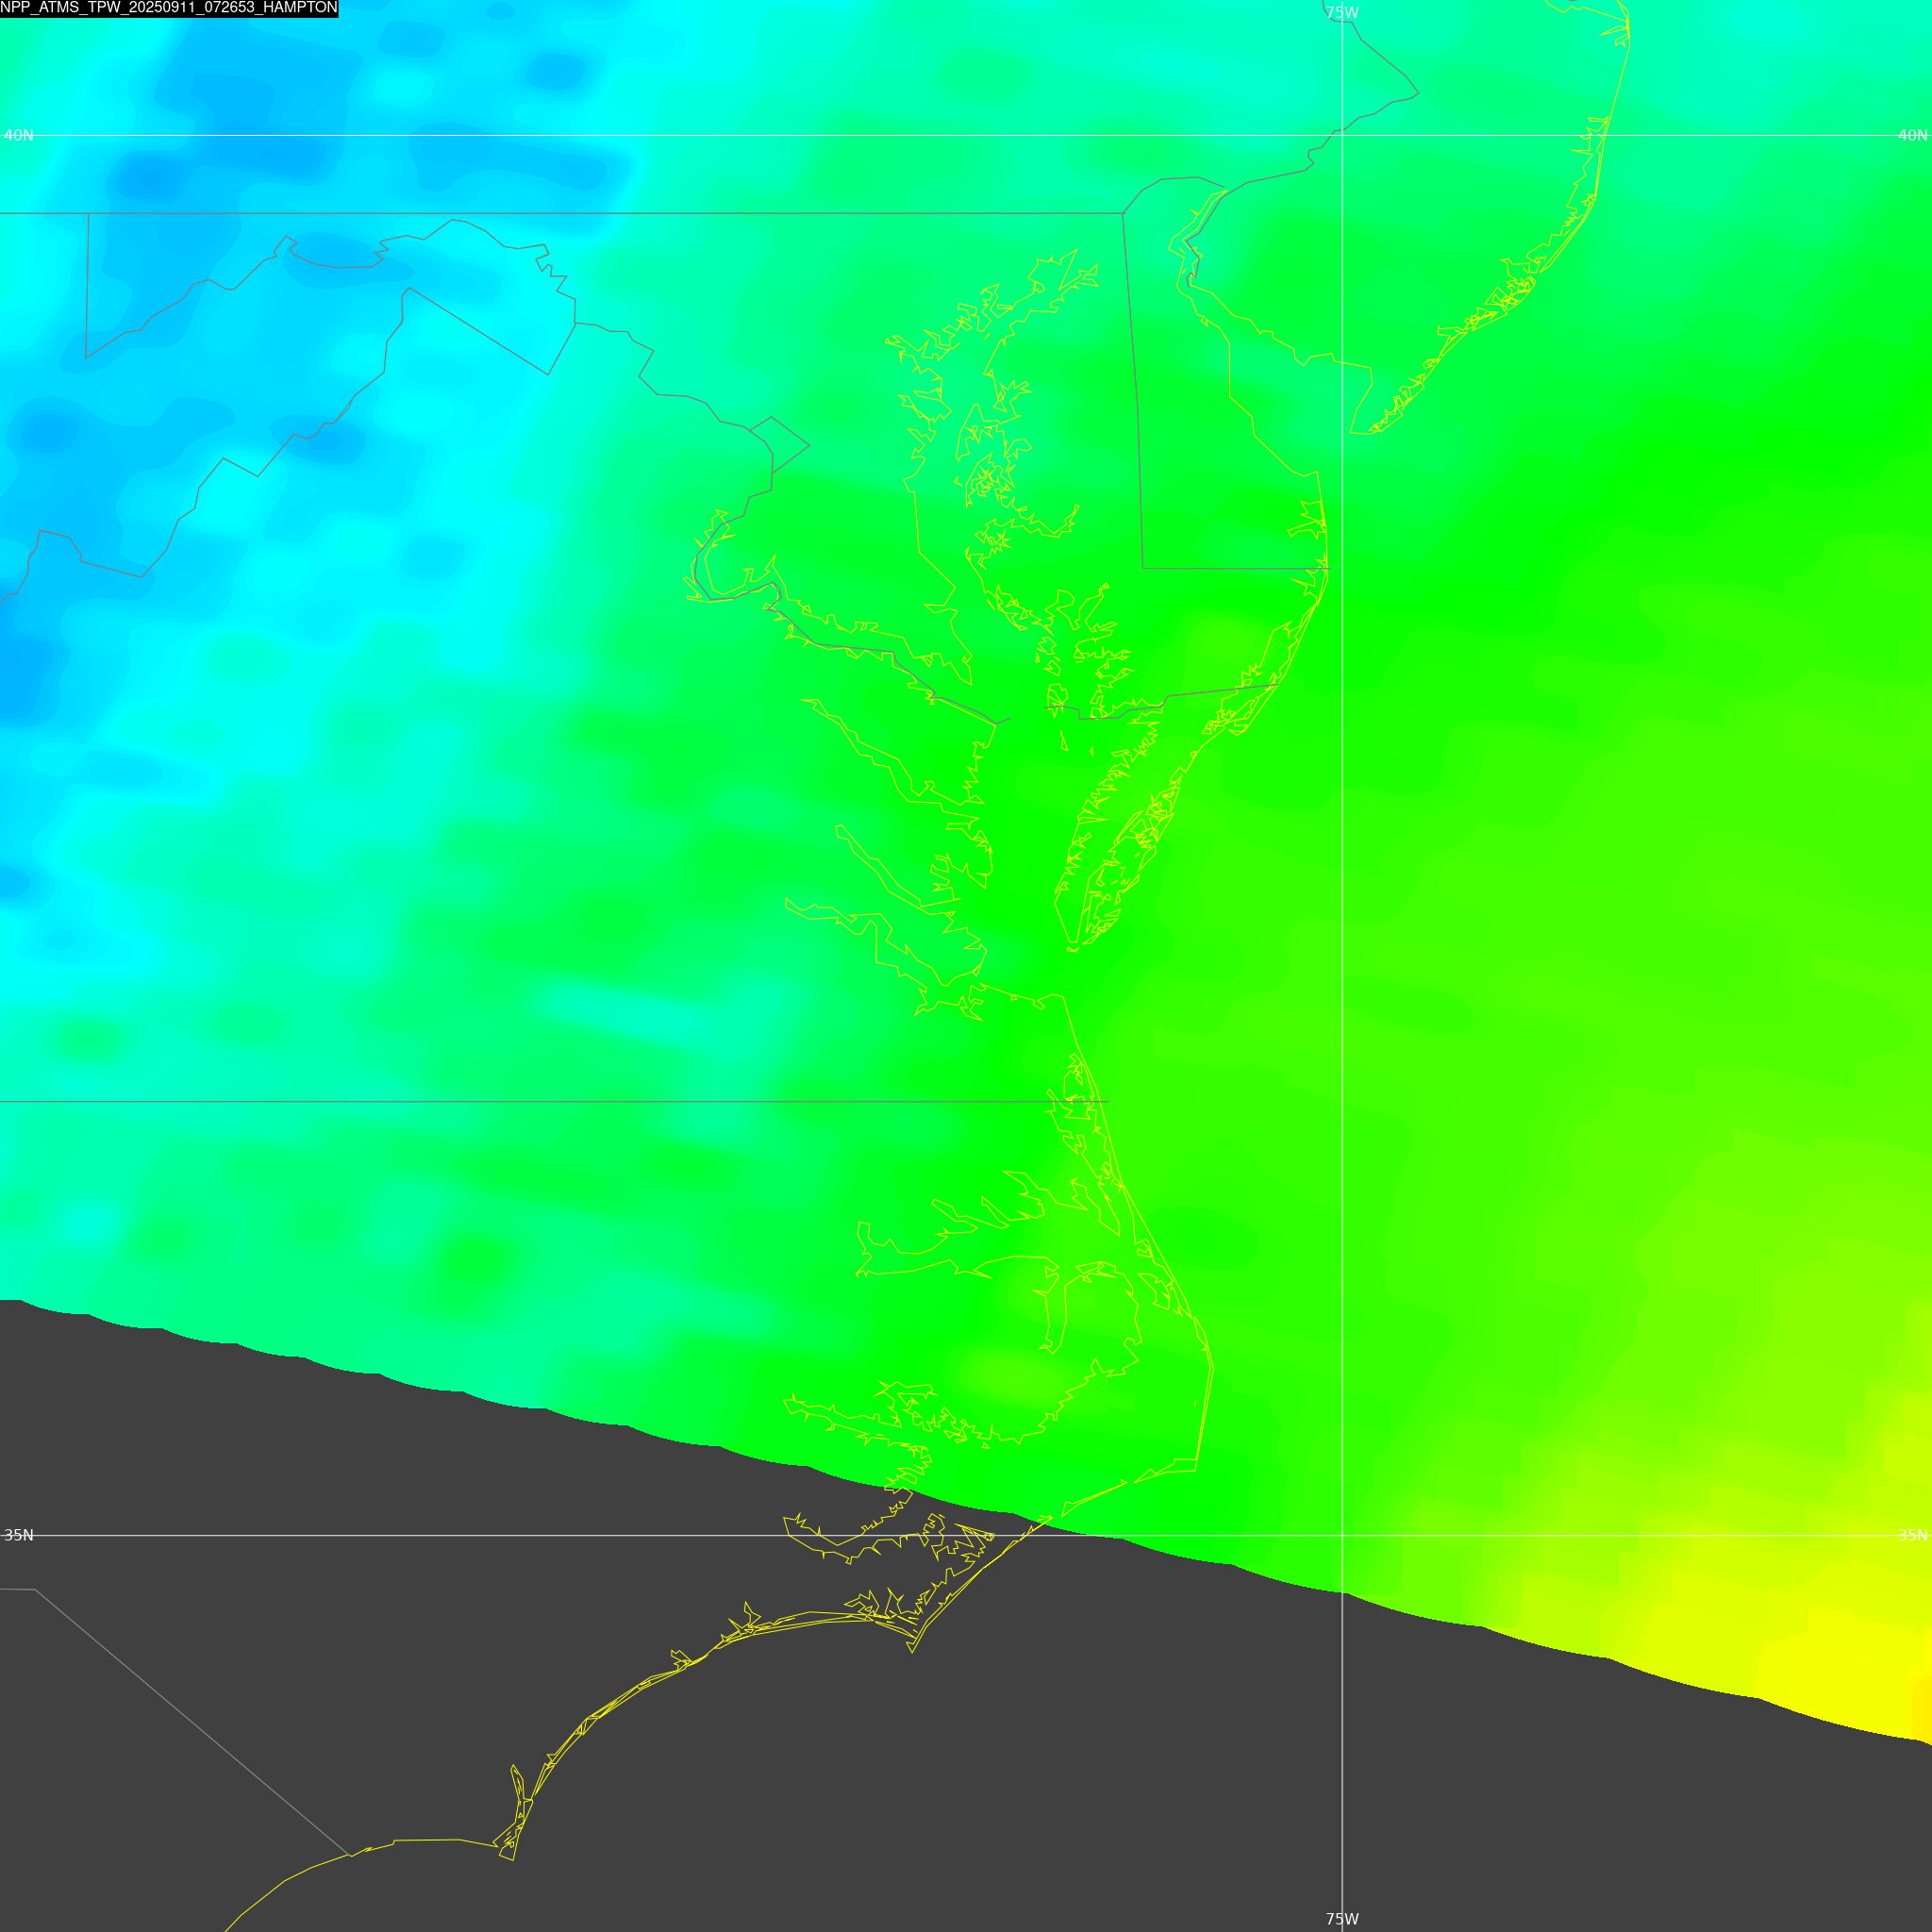Click the 75W label at the bottom
The height and width of the screenshot is (1932, 1932).
pyautogui.click(x=1342, y=1919)
